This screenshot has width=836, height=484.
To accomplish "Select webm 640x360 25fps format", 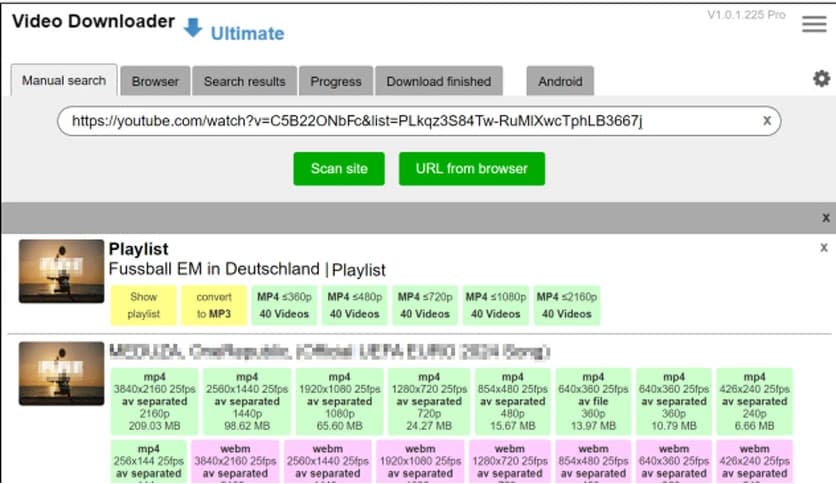I will point(674,462).
